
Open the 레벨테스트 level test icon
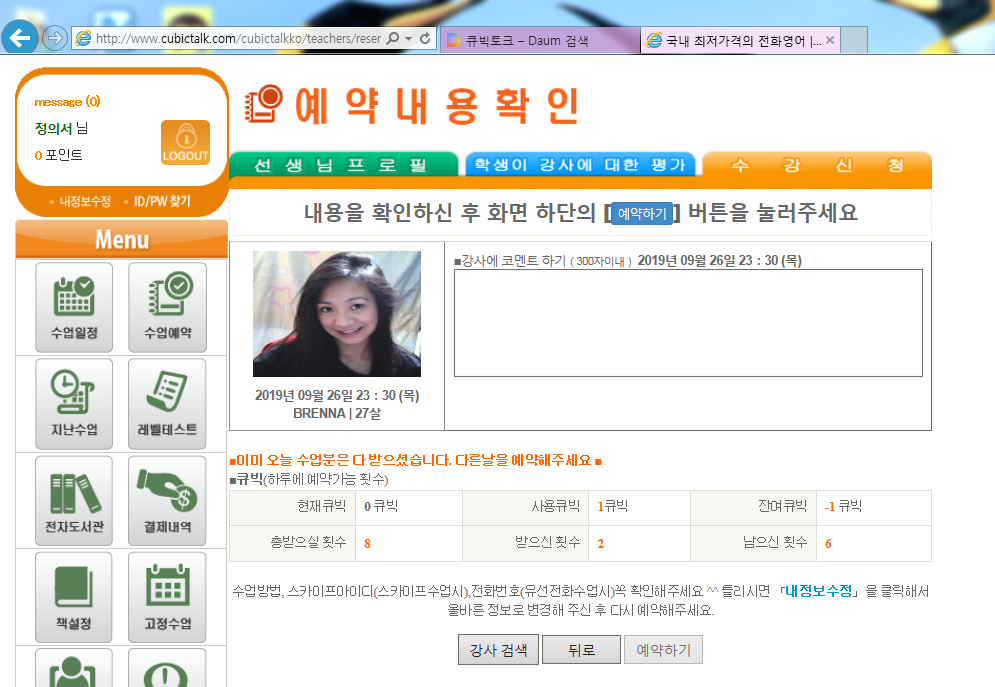[x=167, y=403]
